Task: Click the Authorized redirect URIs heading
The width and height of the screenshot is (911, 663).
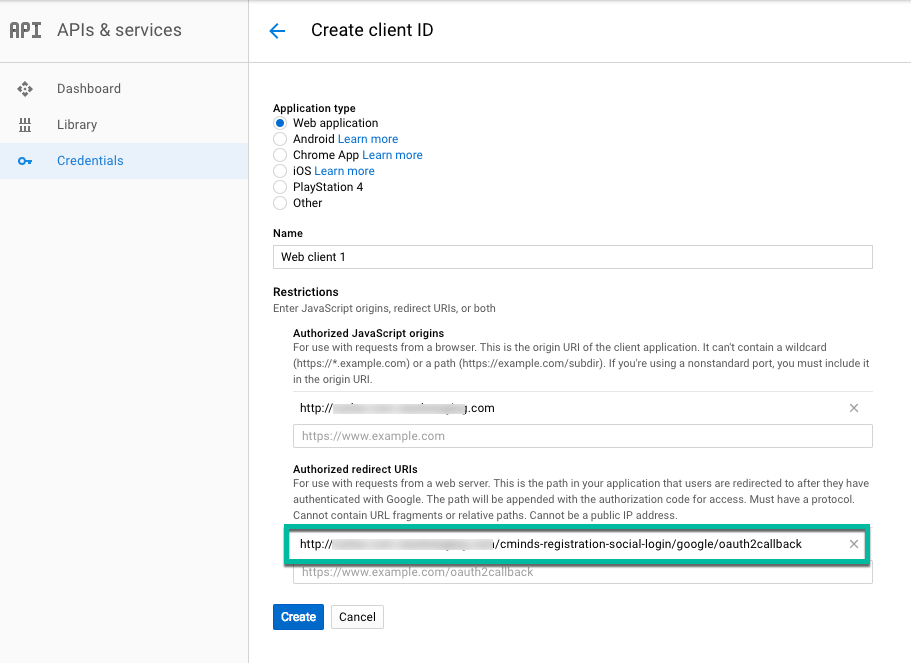Action: [x=355, y=469]
